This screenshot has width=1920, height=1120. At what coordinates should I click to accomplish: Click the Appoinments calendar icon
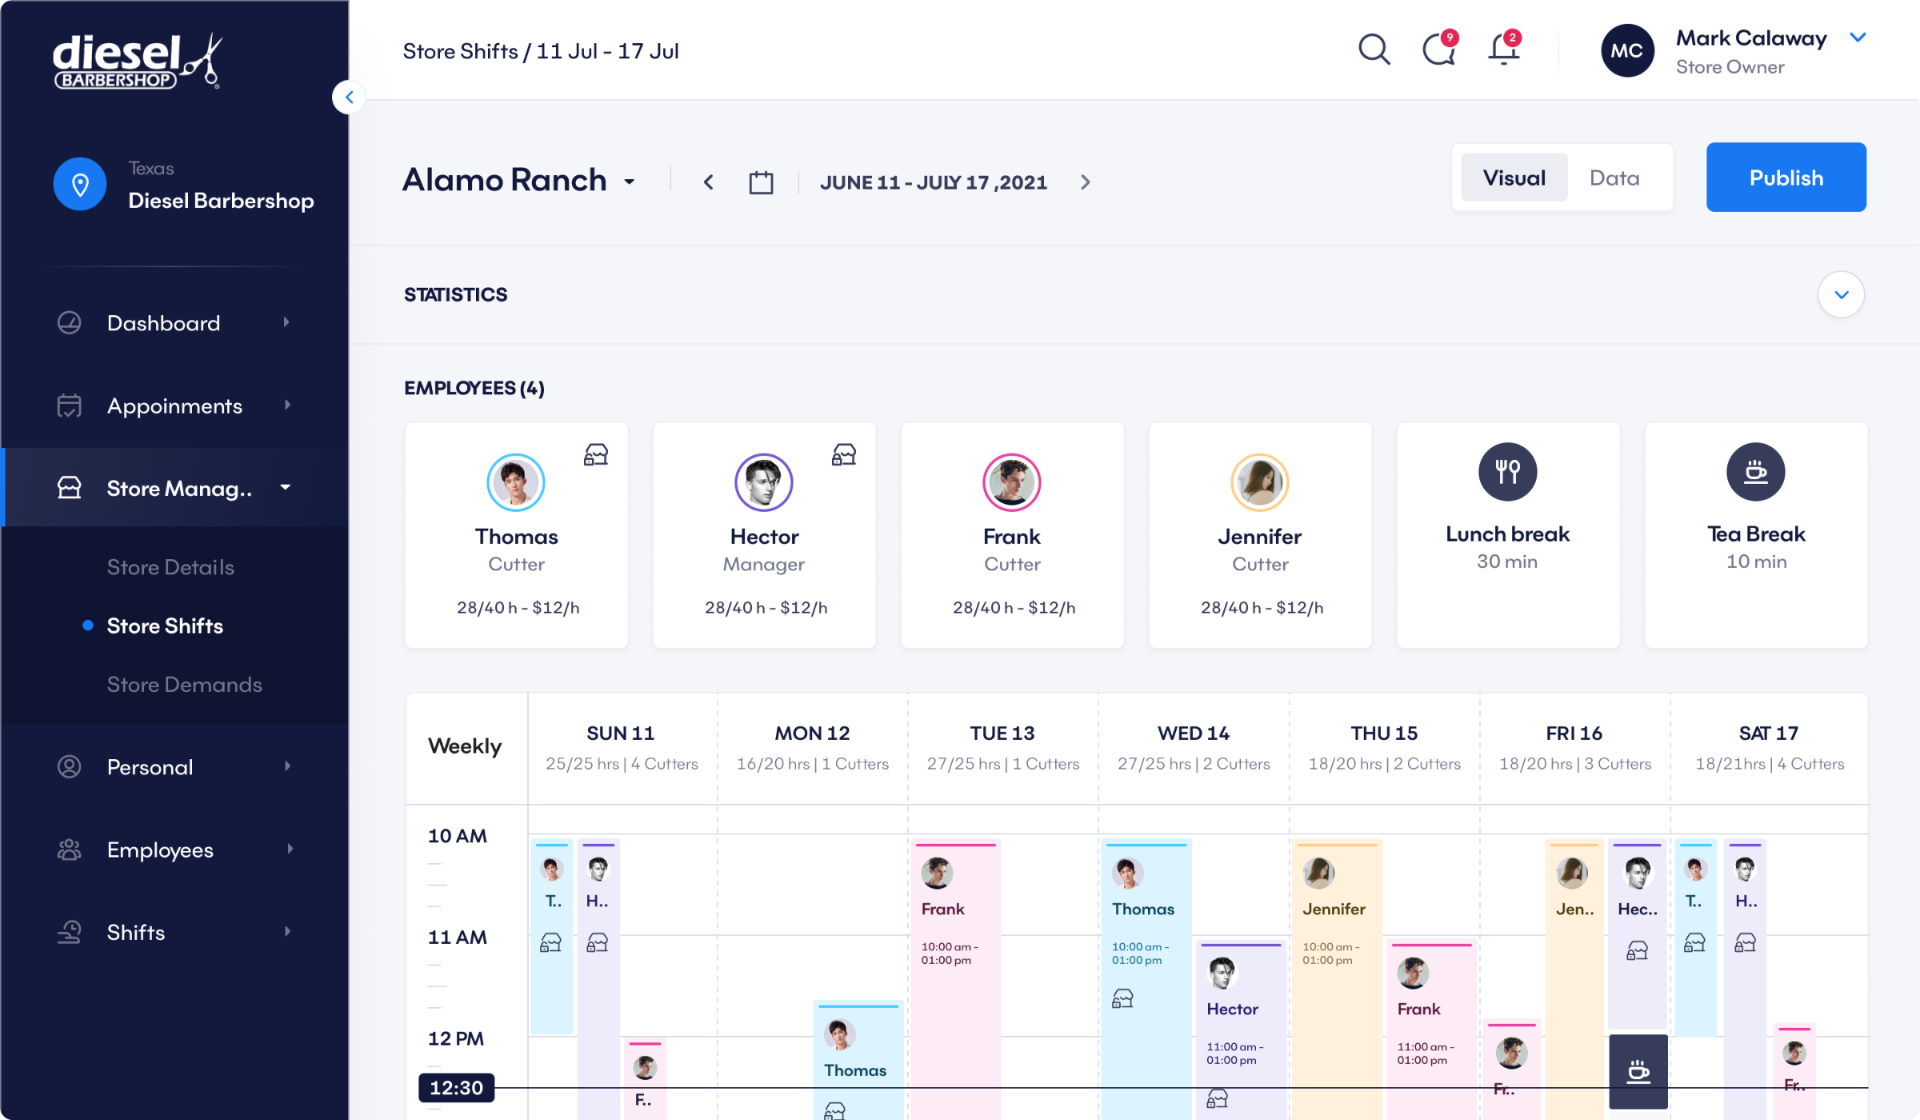pyautogui.click(x=69, y=405)
